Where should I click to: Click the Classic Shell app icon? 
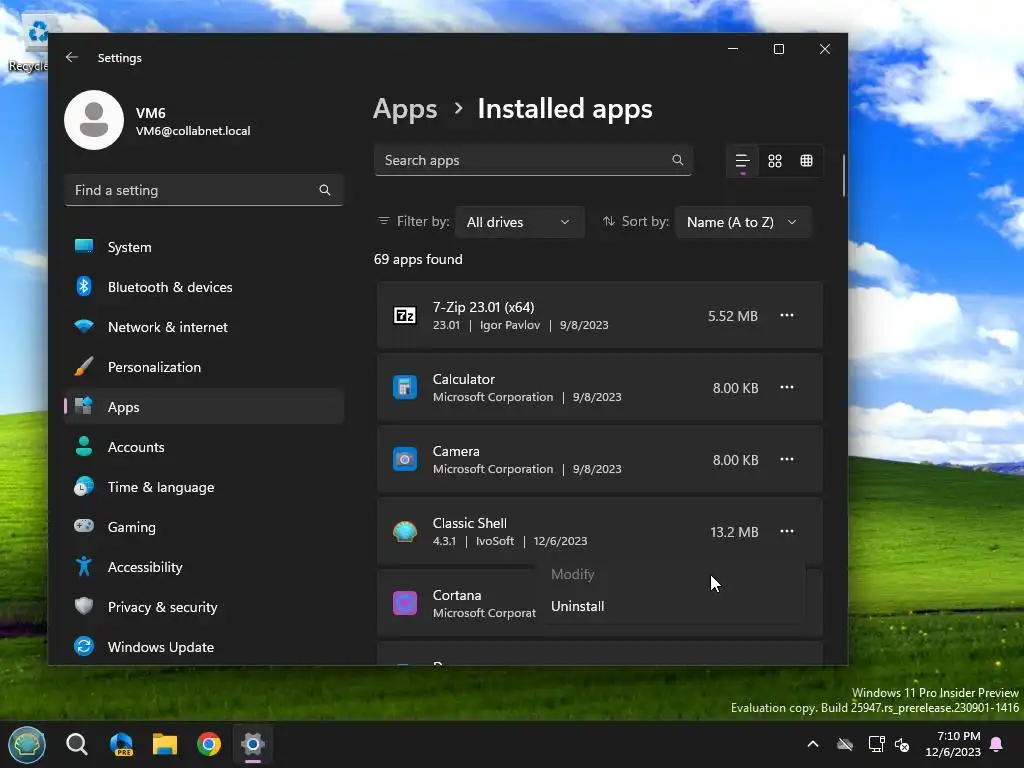coord(405,532)
